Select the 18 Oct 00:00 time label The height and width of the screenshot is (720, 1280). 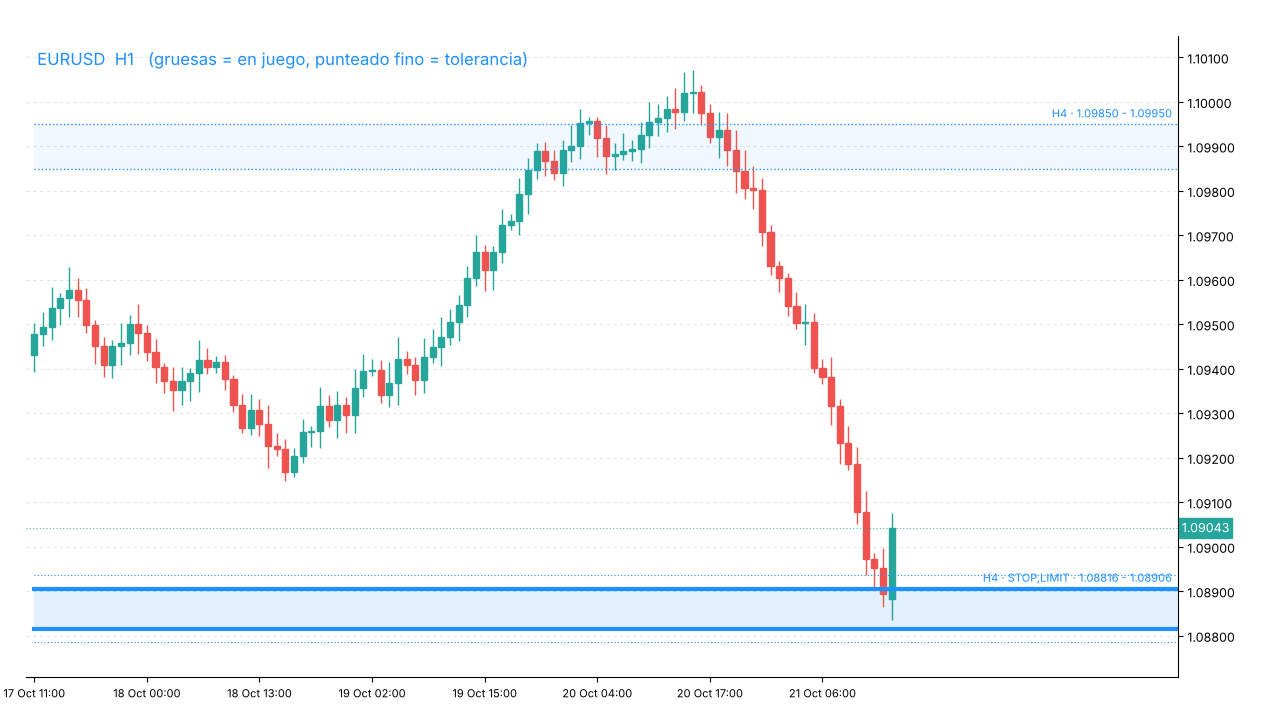147,693
